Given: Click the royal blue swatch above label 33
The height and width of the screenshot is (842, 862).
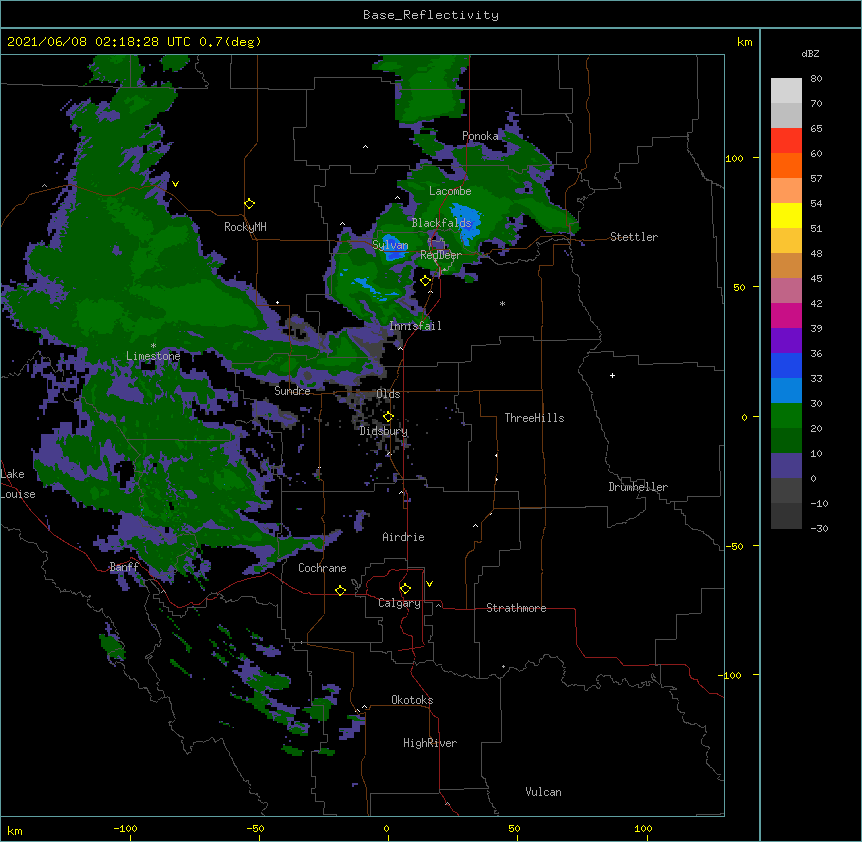Looking at the screenshot, I should pos(786,365).
